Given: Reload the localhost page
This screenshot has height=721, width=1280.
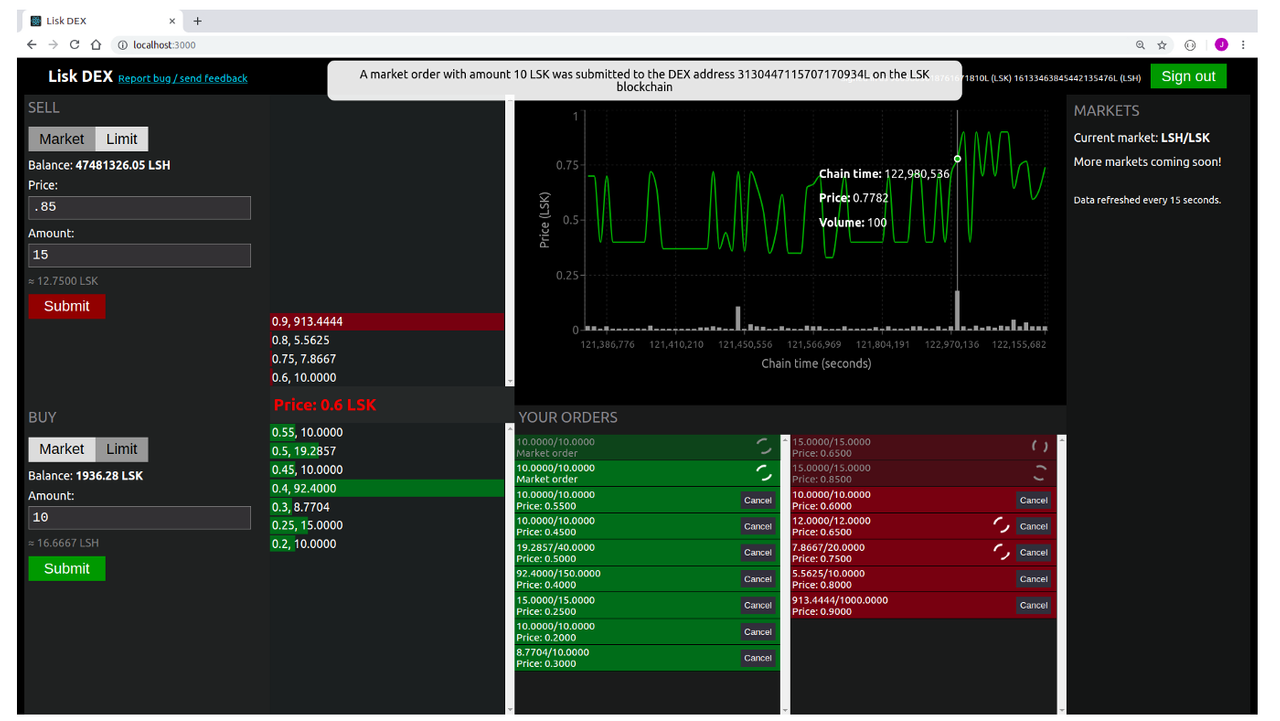Looking at the screenshot, I should (75, 45).
